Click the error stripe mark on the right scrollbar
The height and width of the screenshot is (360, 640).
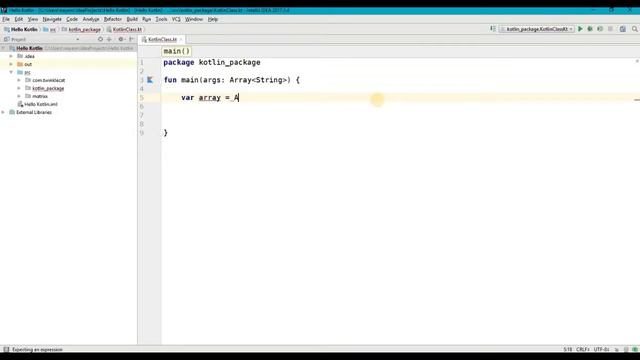637,100
